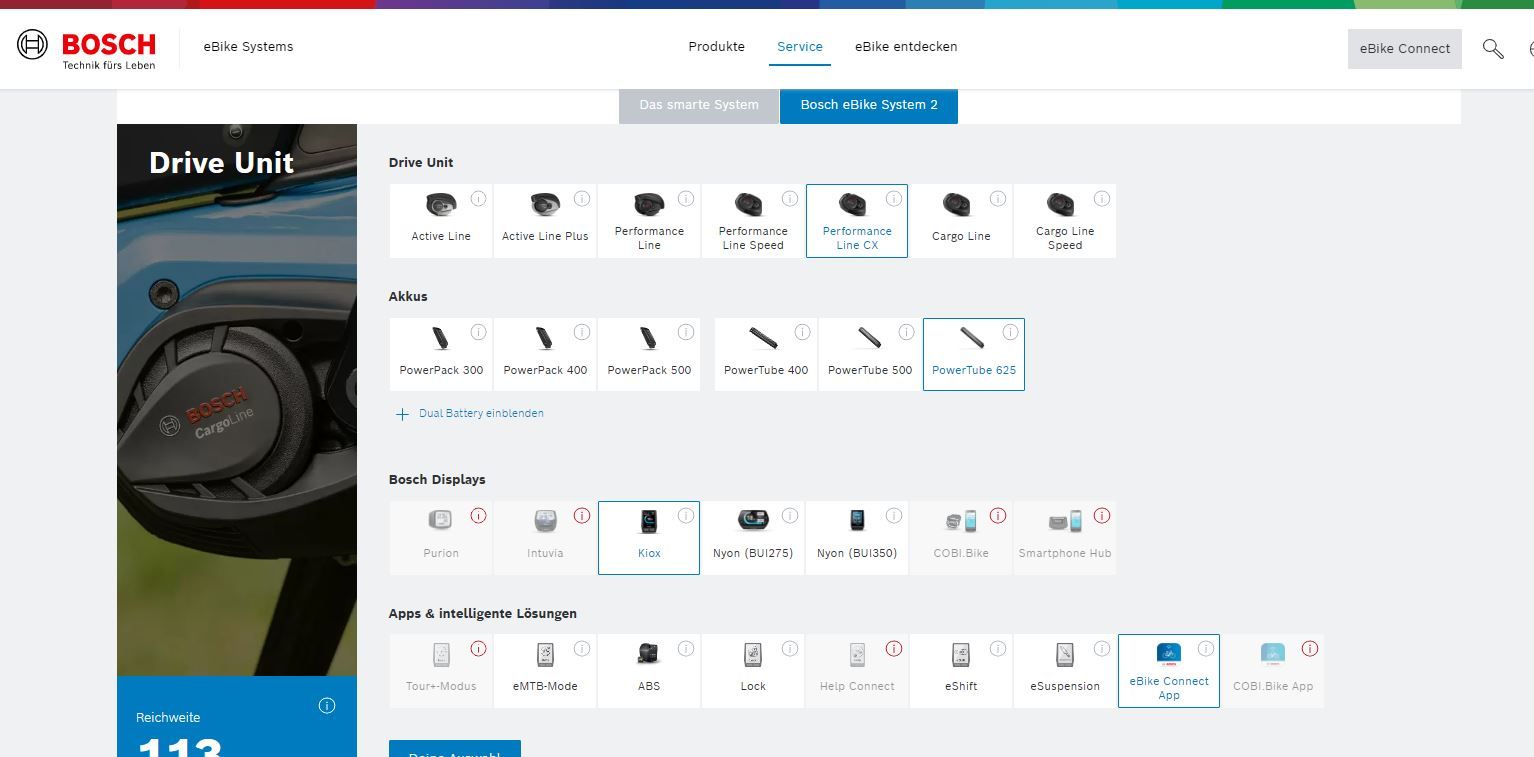Open info for PowerTube 500

pos(906,332)
